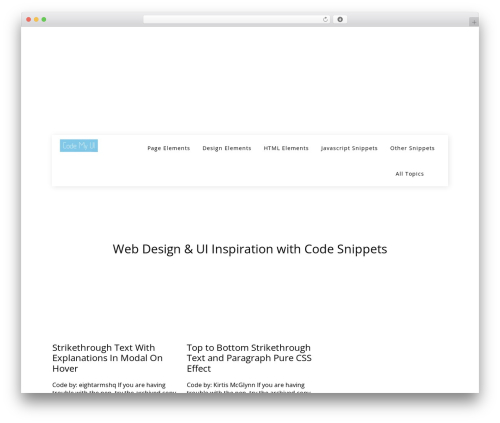Reload the page using the refresh icon
This screenshot has height=423, width=500.
[325, 20]
